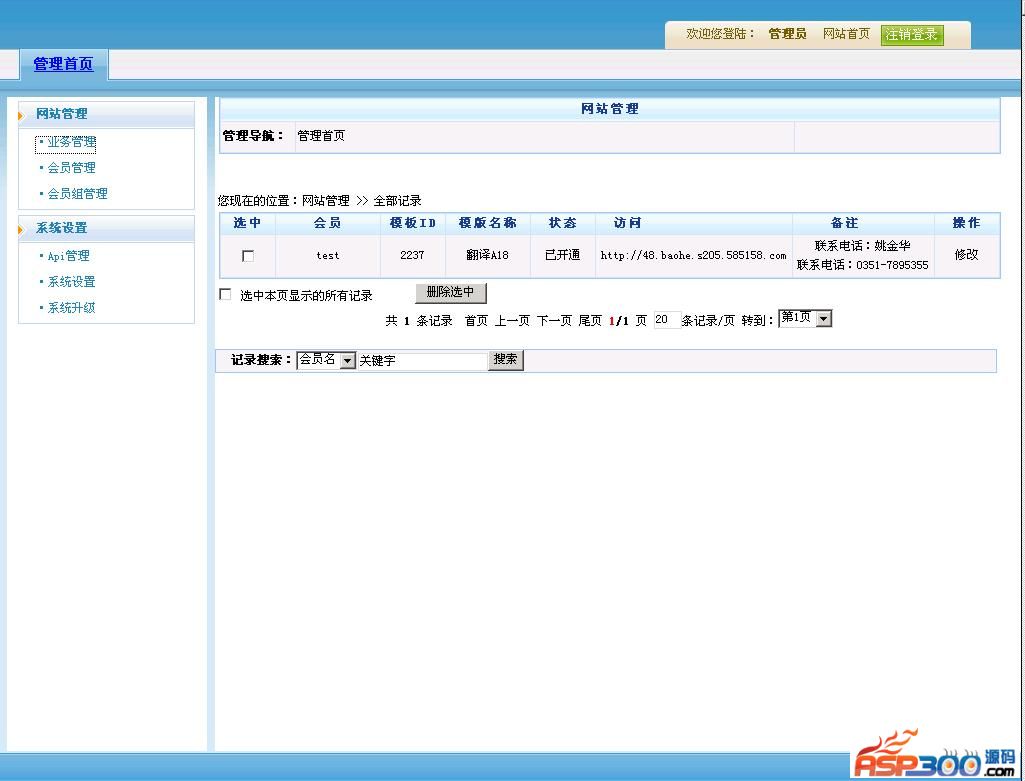Click the member name test cell

click(328, 256)
